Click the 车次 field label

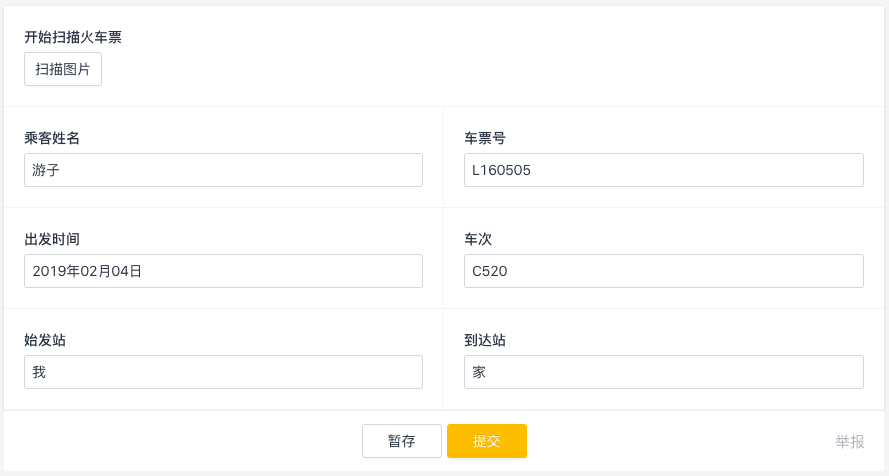tap(478, 239)
